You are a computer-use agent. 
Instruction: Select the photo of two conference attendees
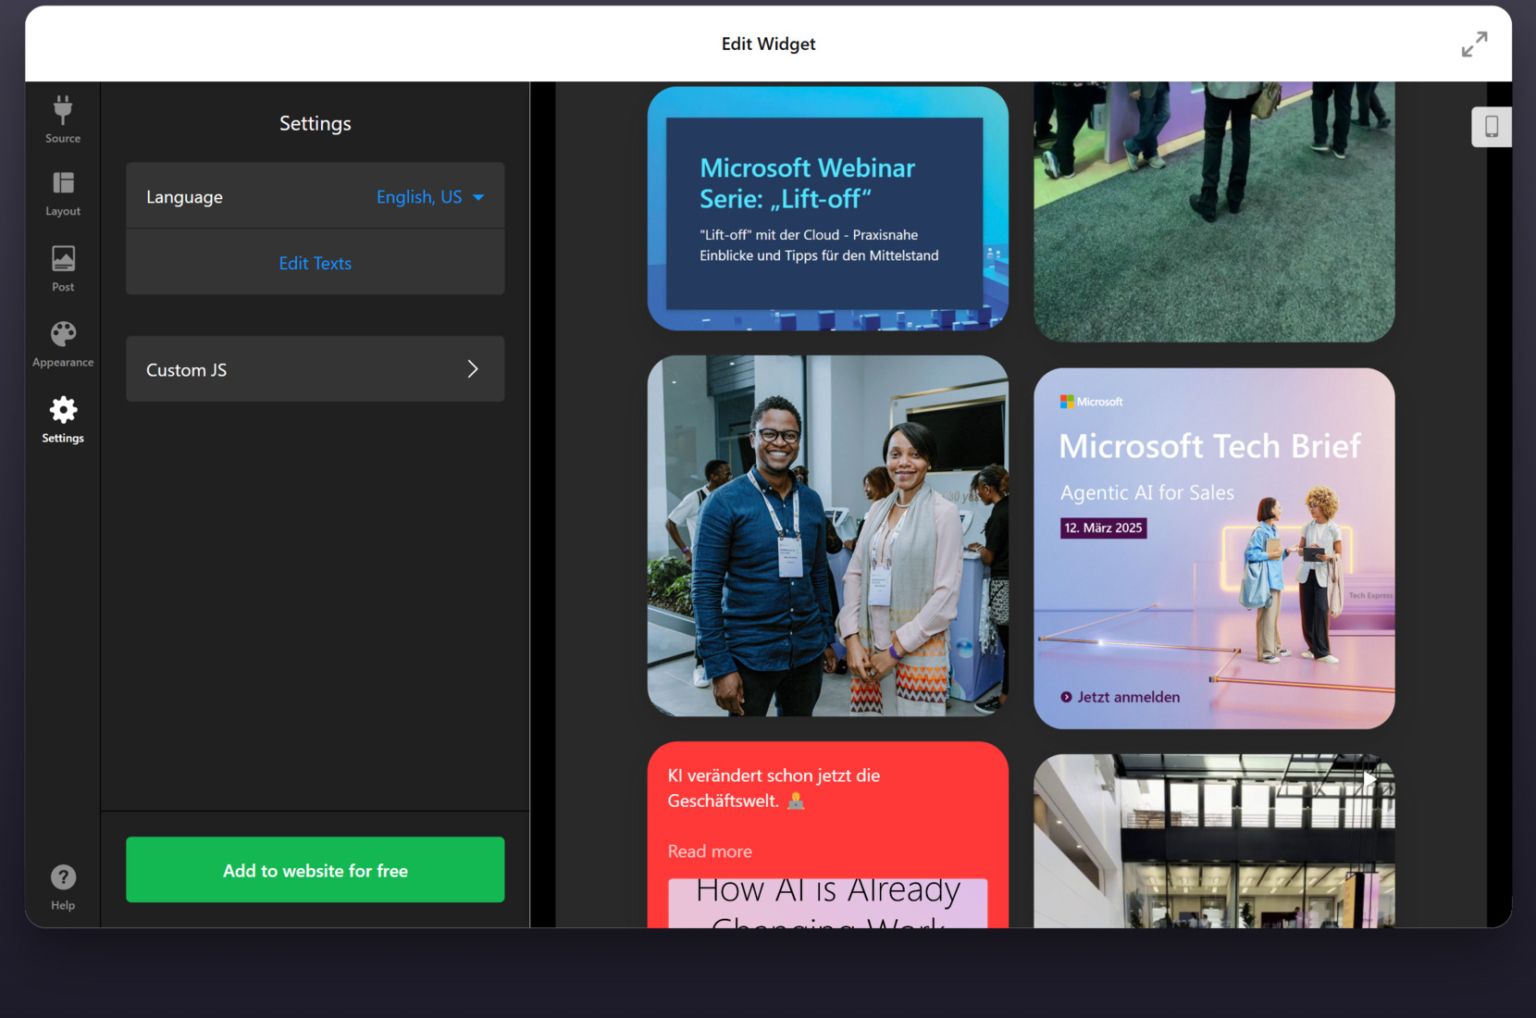pos(827,535)
